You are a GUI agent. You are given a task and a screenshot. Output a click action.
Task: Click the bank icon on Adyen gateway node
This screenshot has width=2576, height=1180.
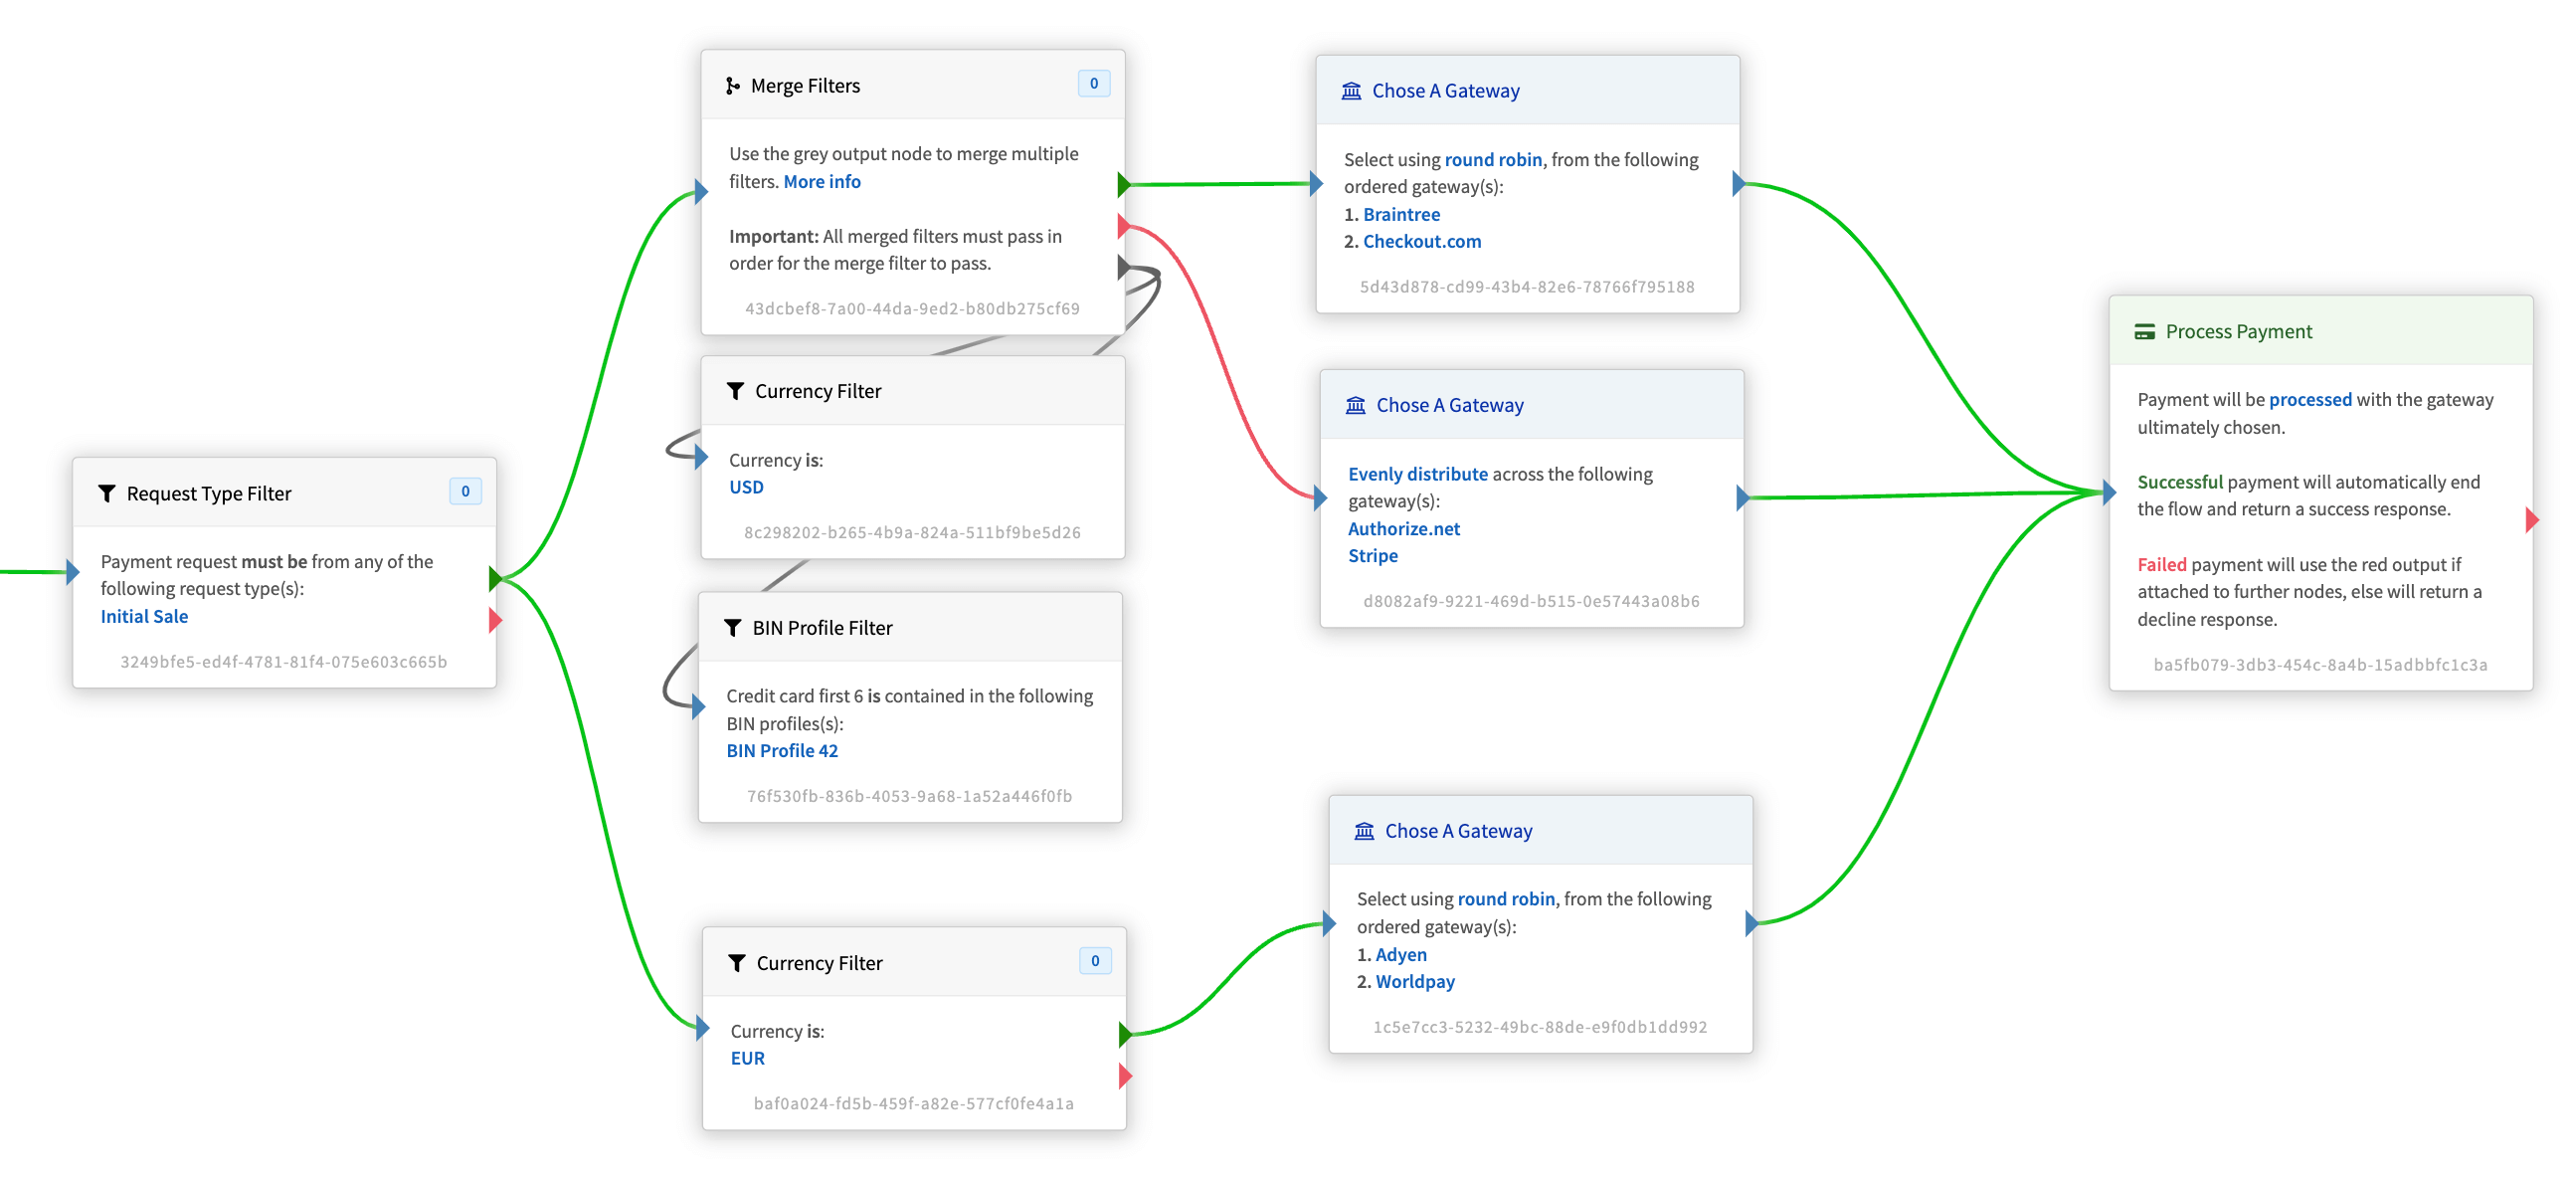pyautogui.click(x=1364, y=830)
